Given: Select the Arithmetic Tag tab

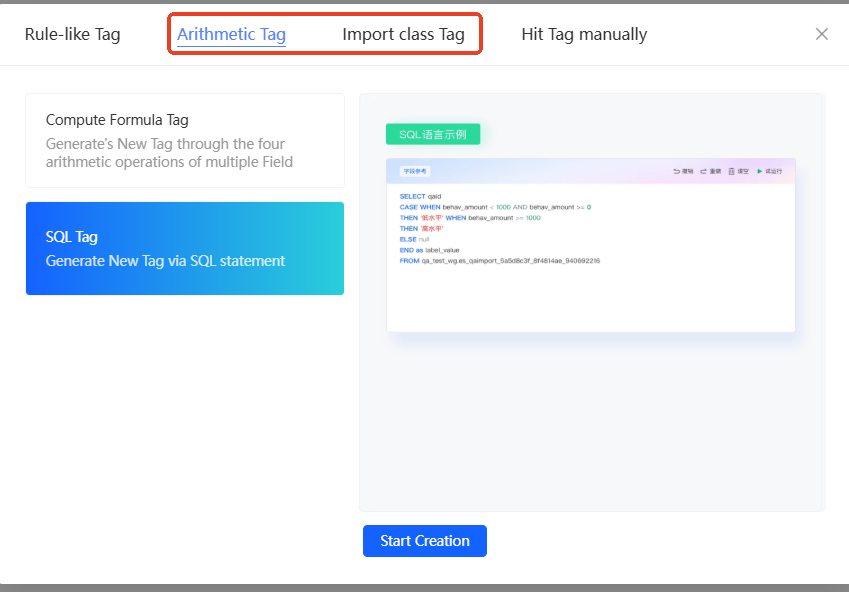Looking at the screenshot, I should pos(231,34).
